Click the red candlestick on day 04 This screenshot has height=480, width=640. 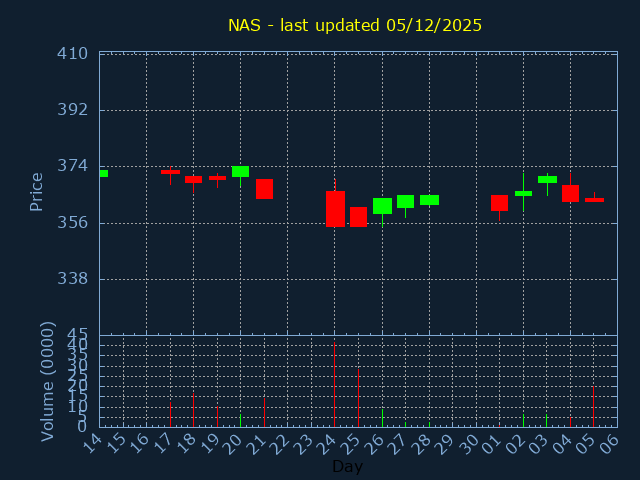[x=570, y=194]
